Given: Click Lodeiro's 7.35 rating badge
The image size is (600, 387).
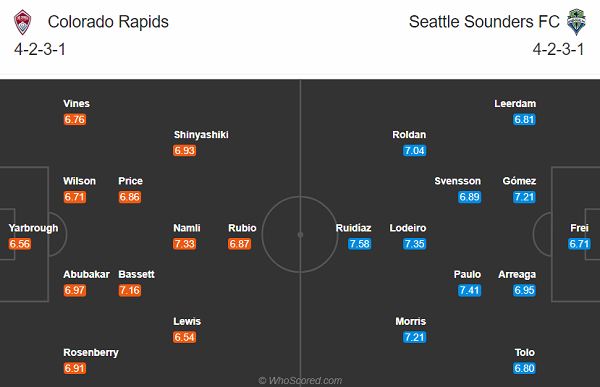Looking at the screenshot, I should click(x=414, y=244).
